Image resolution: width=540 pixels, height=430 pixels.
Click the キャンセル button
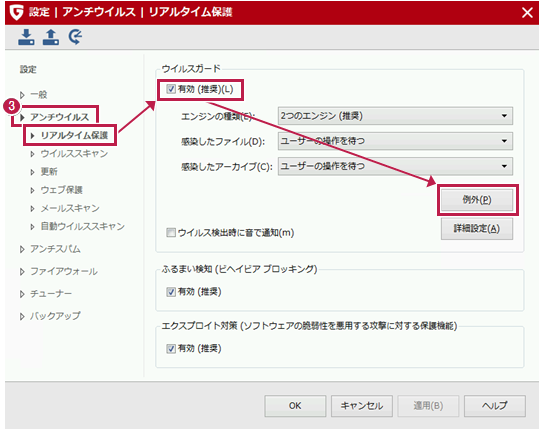point(362,406)
